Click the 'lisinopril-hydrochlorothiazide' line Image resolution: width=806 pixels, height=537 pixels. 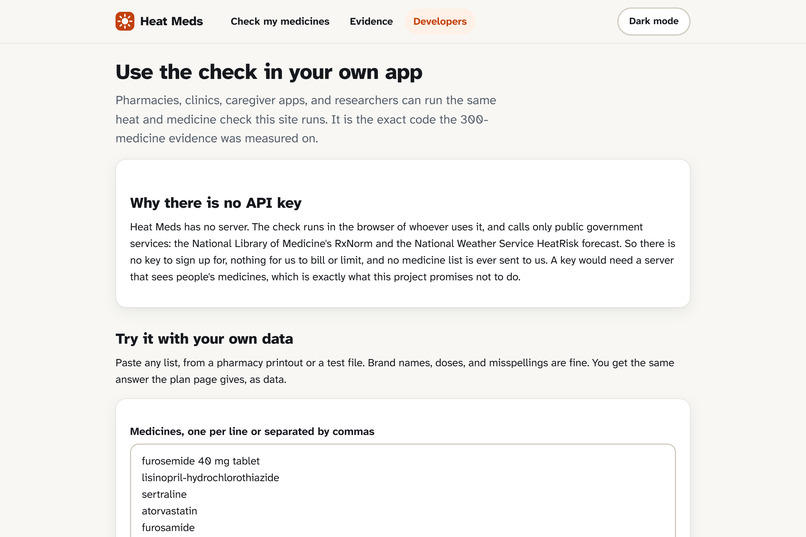click(210, 477)
